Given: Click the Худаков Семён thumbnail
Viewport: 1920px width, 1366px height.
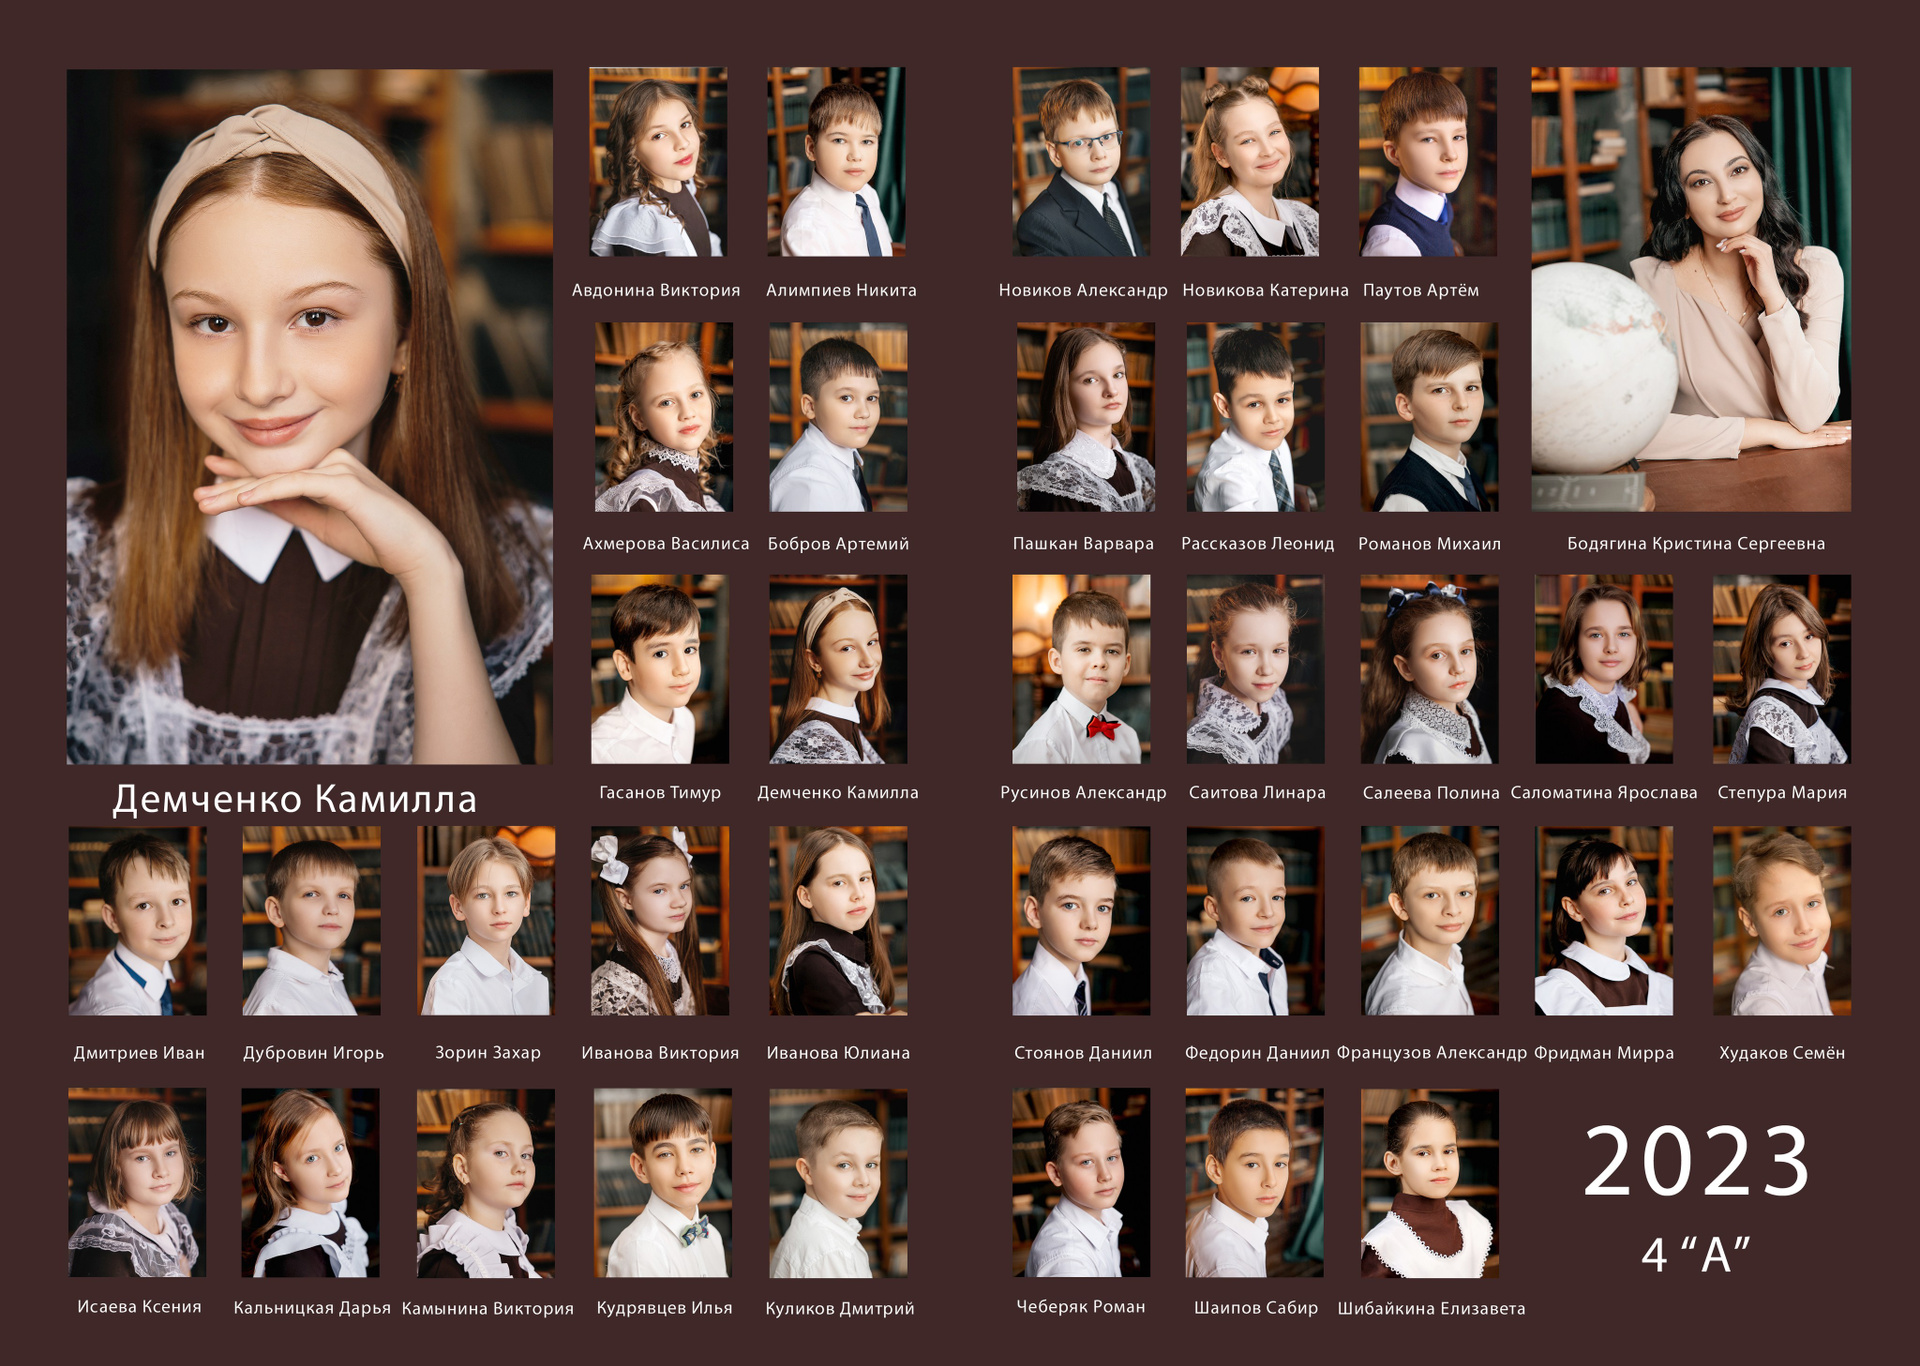Looking at the screenshot, I should click(1781, 921).
